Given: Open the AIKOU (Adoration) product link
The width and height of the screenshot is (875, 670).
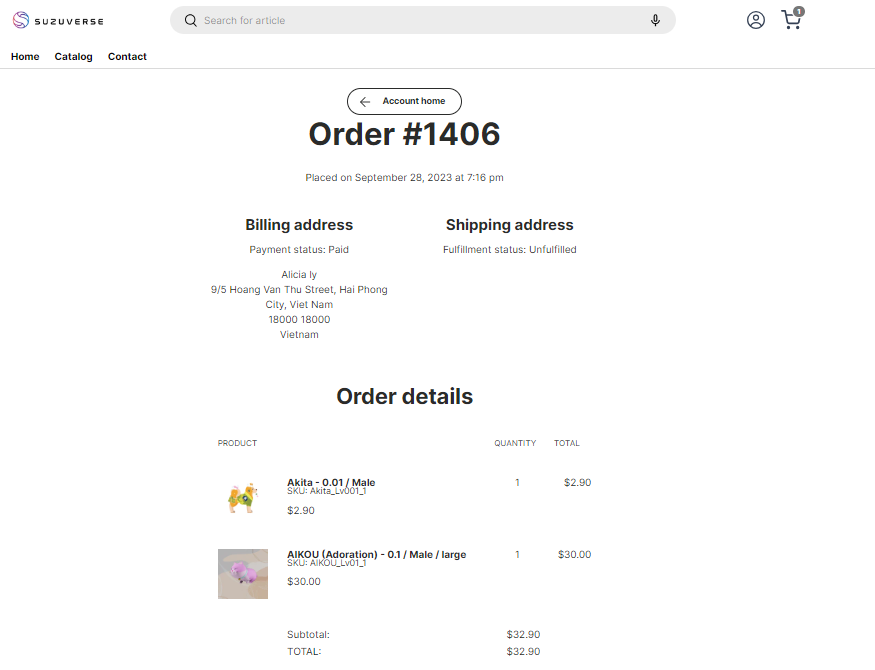Looking at the screenshot, I should click(377, 554).
